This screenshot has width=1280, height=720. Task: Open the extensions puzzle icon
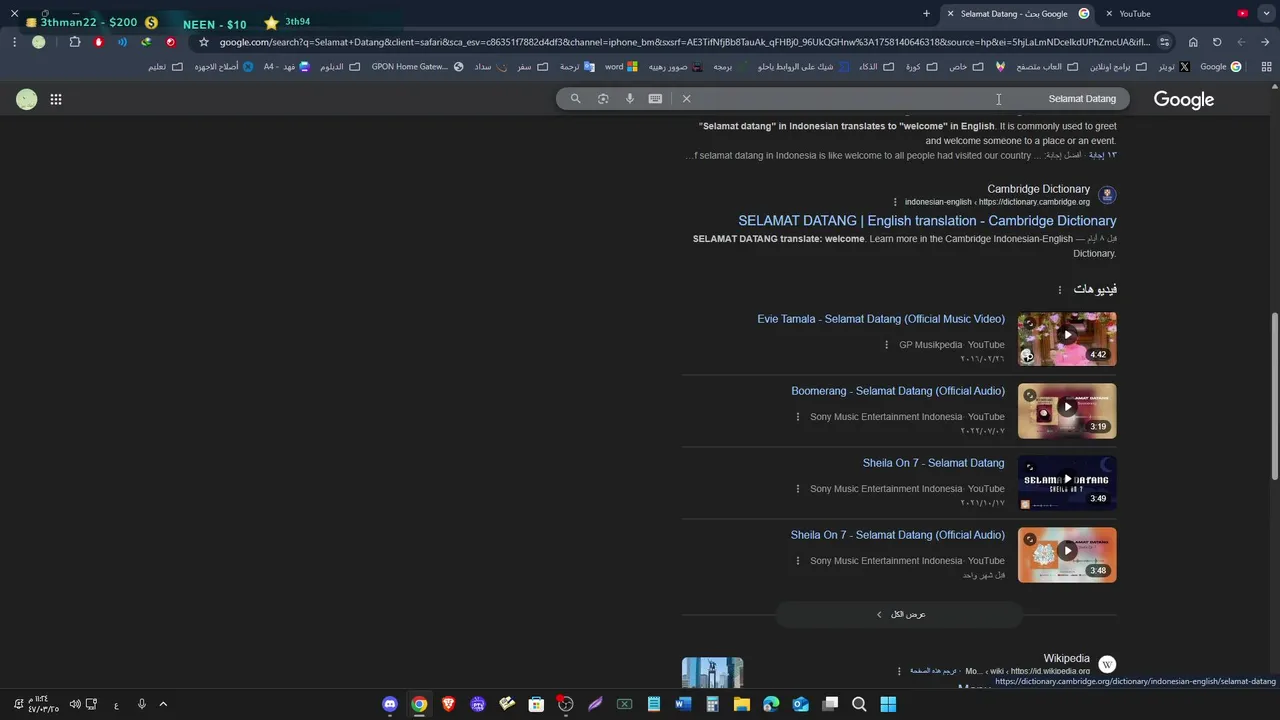tap(75, 42)
